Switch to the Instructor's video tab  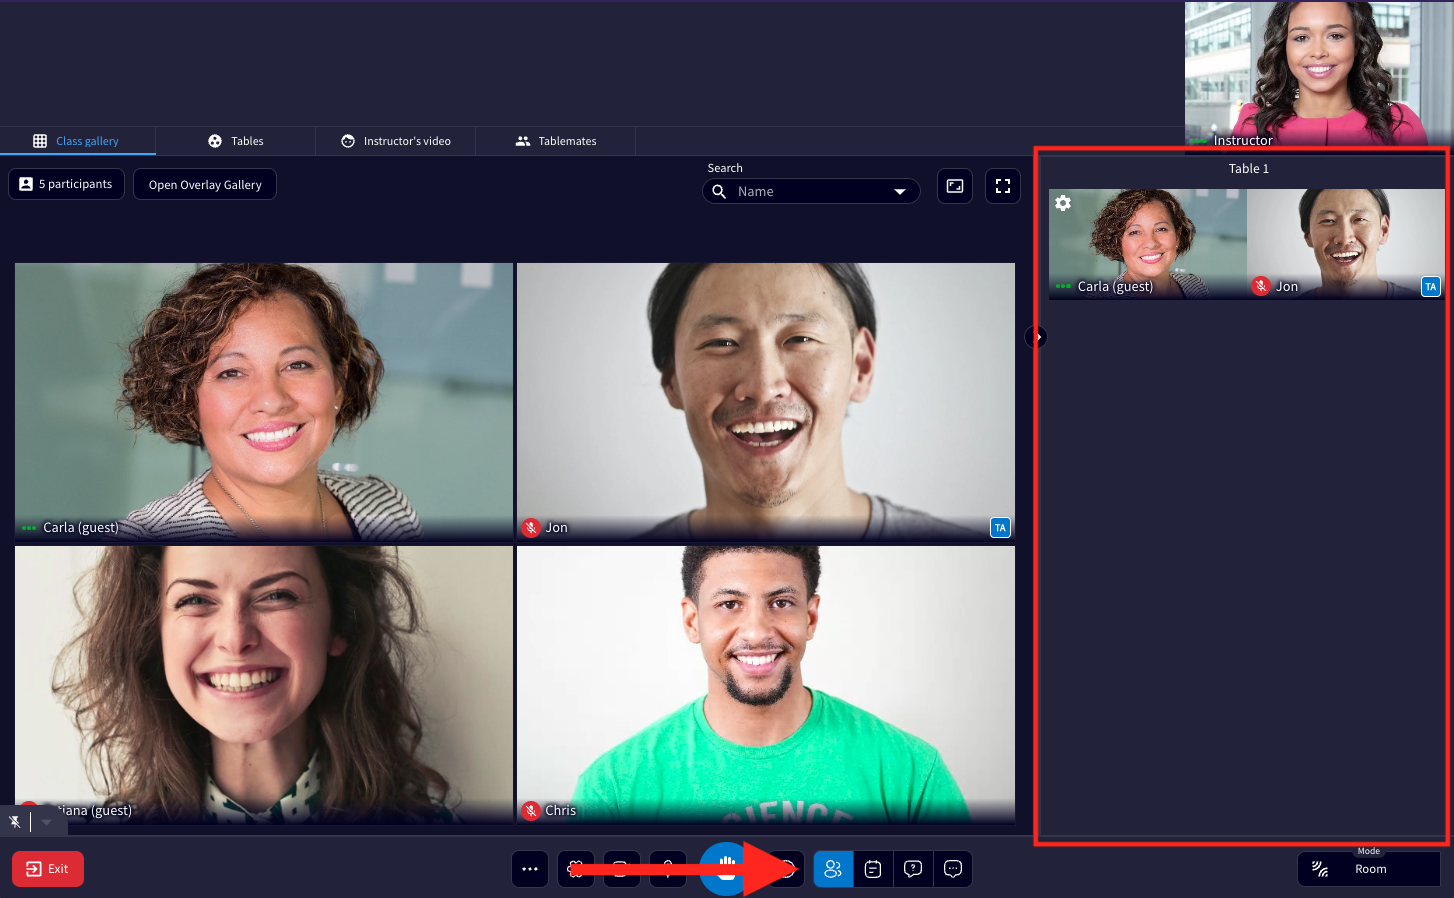(x=396, y=141)
